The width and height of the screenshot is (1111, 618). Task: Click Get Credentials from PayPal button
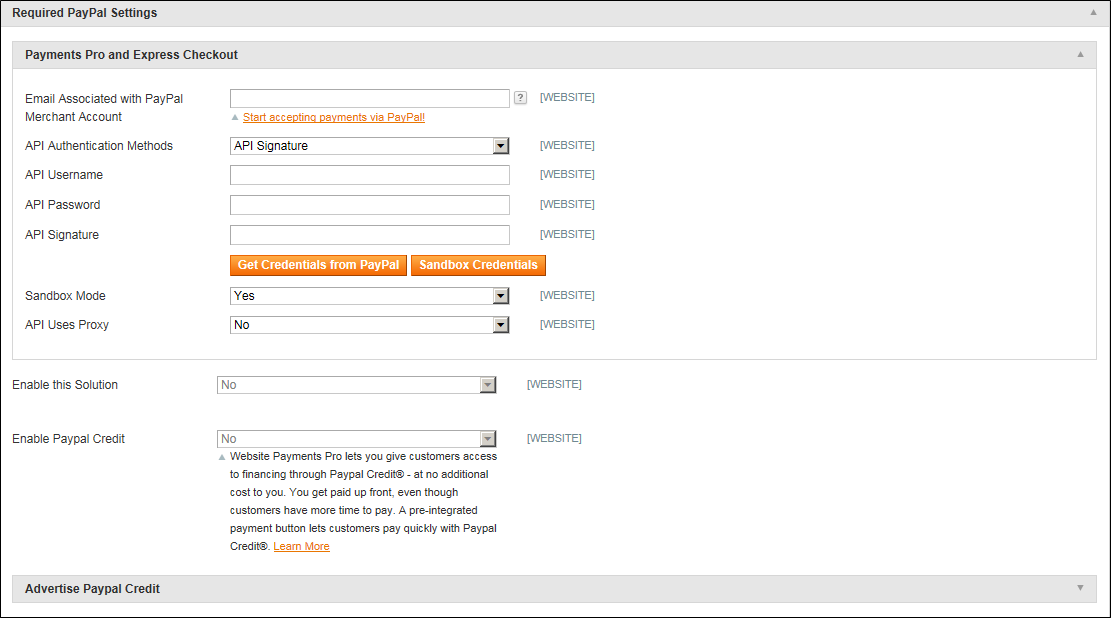[318, 265]
